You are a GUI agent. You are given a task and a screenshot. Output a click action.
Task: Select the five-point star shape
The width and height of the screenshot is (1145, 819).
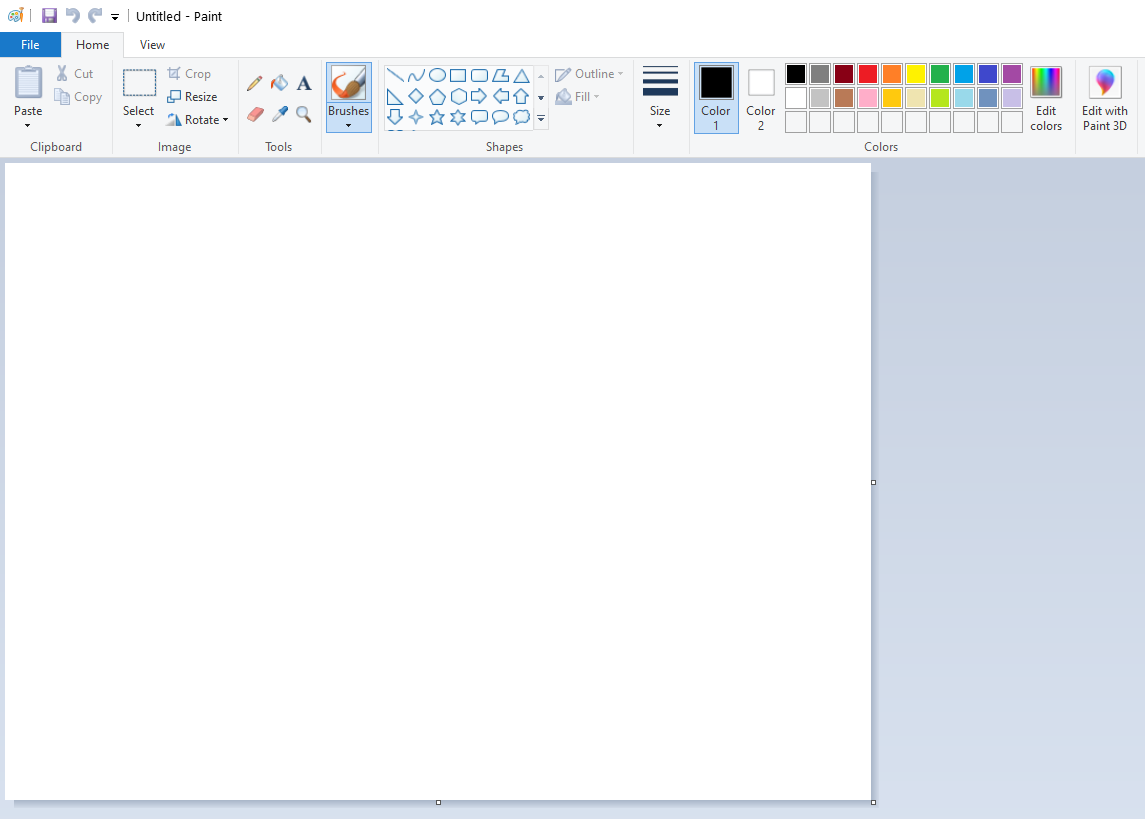click(x=437, y=117)
